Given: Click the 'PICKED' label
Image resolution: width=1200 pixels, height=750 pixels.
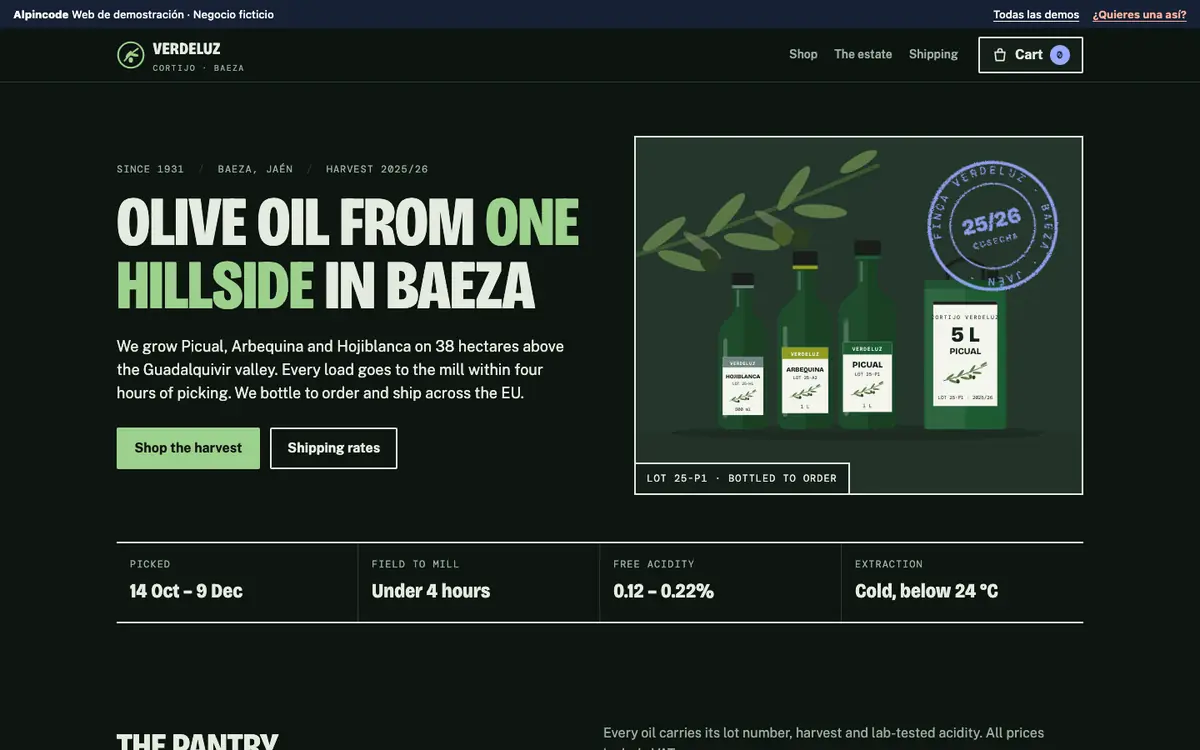Looking at the screenshot, I should 150,564.
